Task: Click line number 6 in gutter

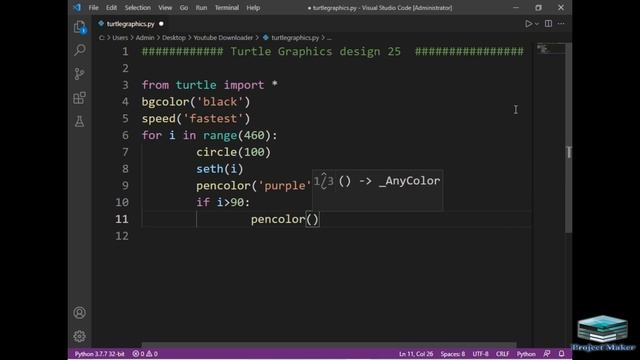Action: (125, 136)
